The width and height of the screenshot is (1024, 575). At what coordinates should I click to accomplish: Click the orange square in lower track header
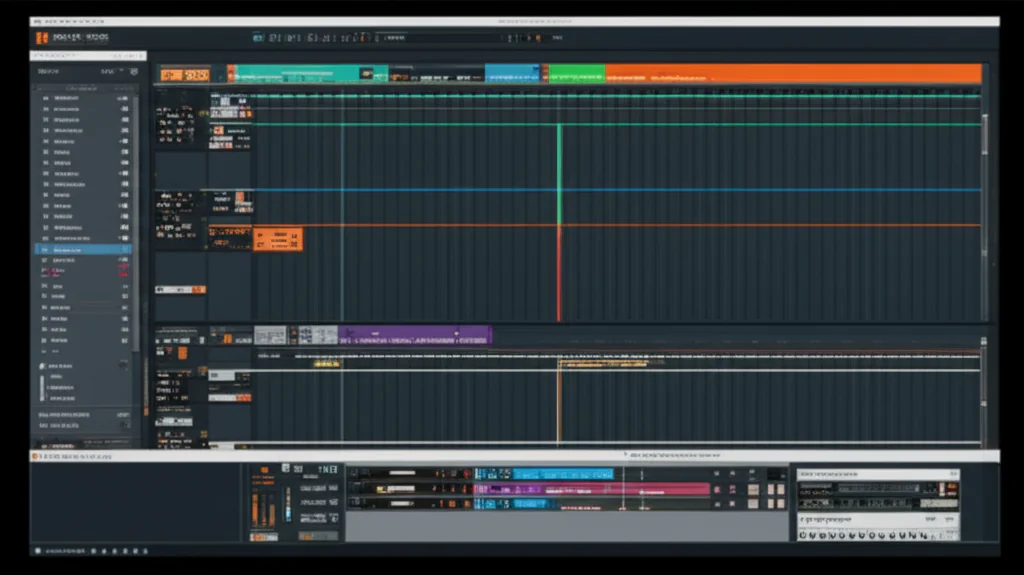pos(182,353)
